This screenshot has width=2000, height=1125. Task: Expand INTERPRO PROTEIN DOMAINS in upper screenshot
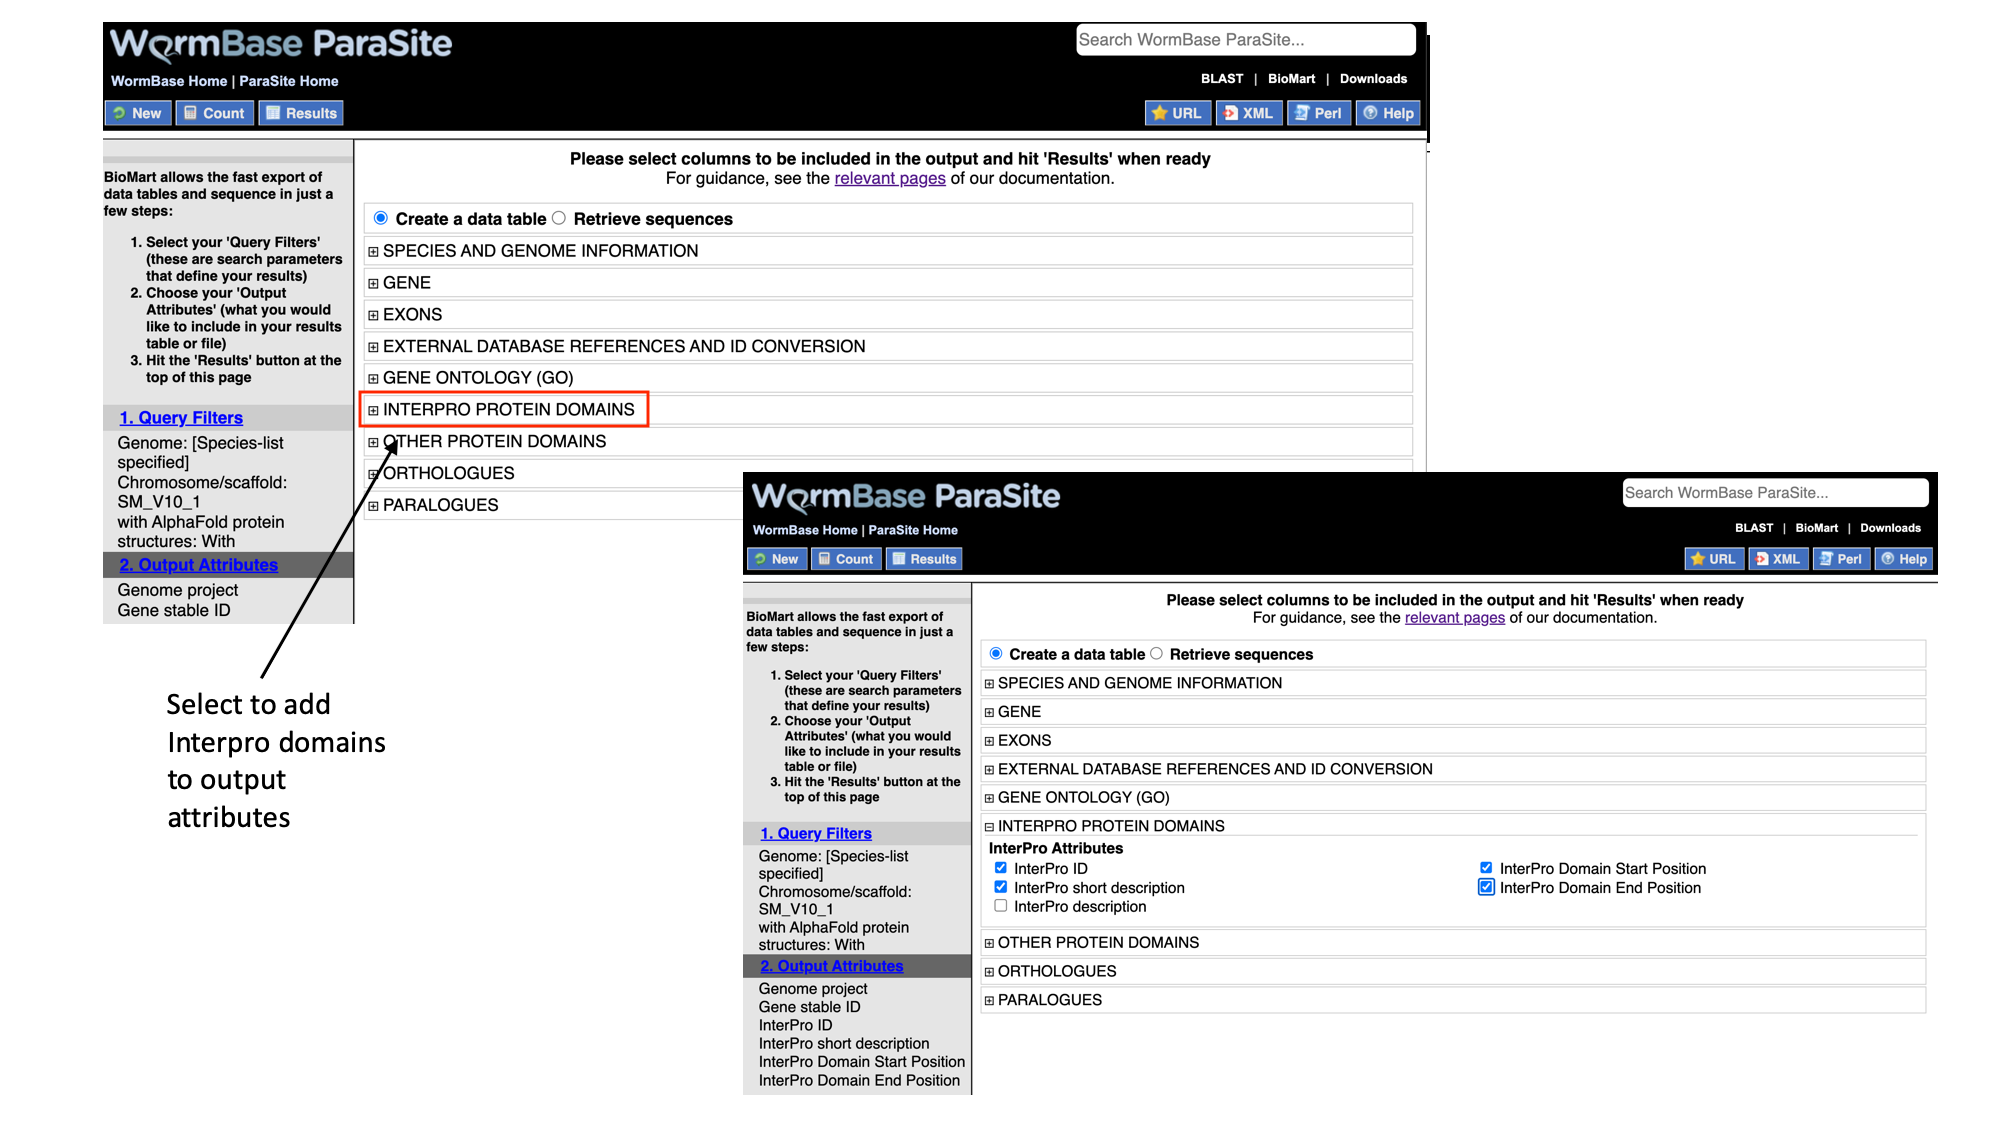pos(373,410)
